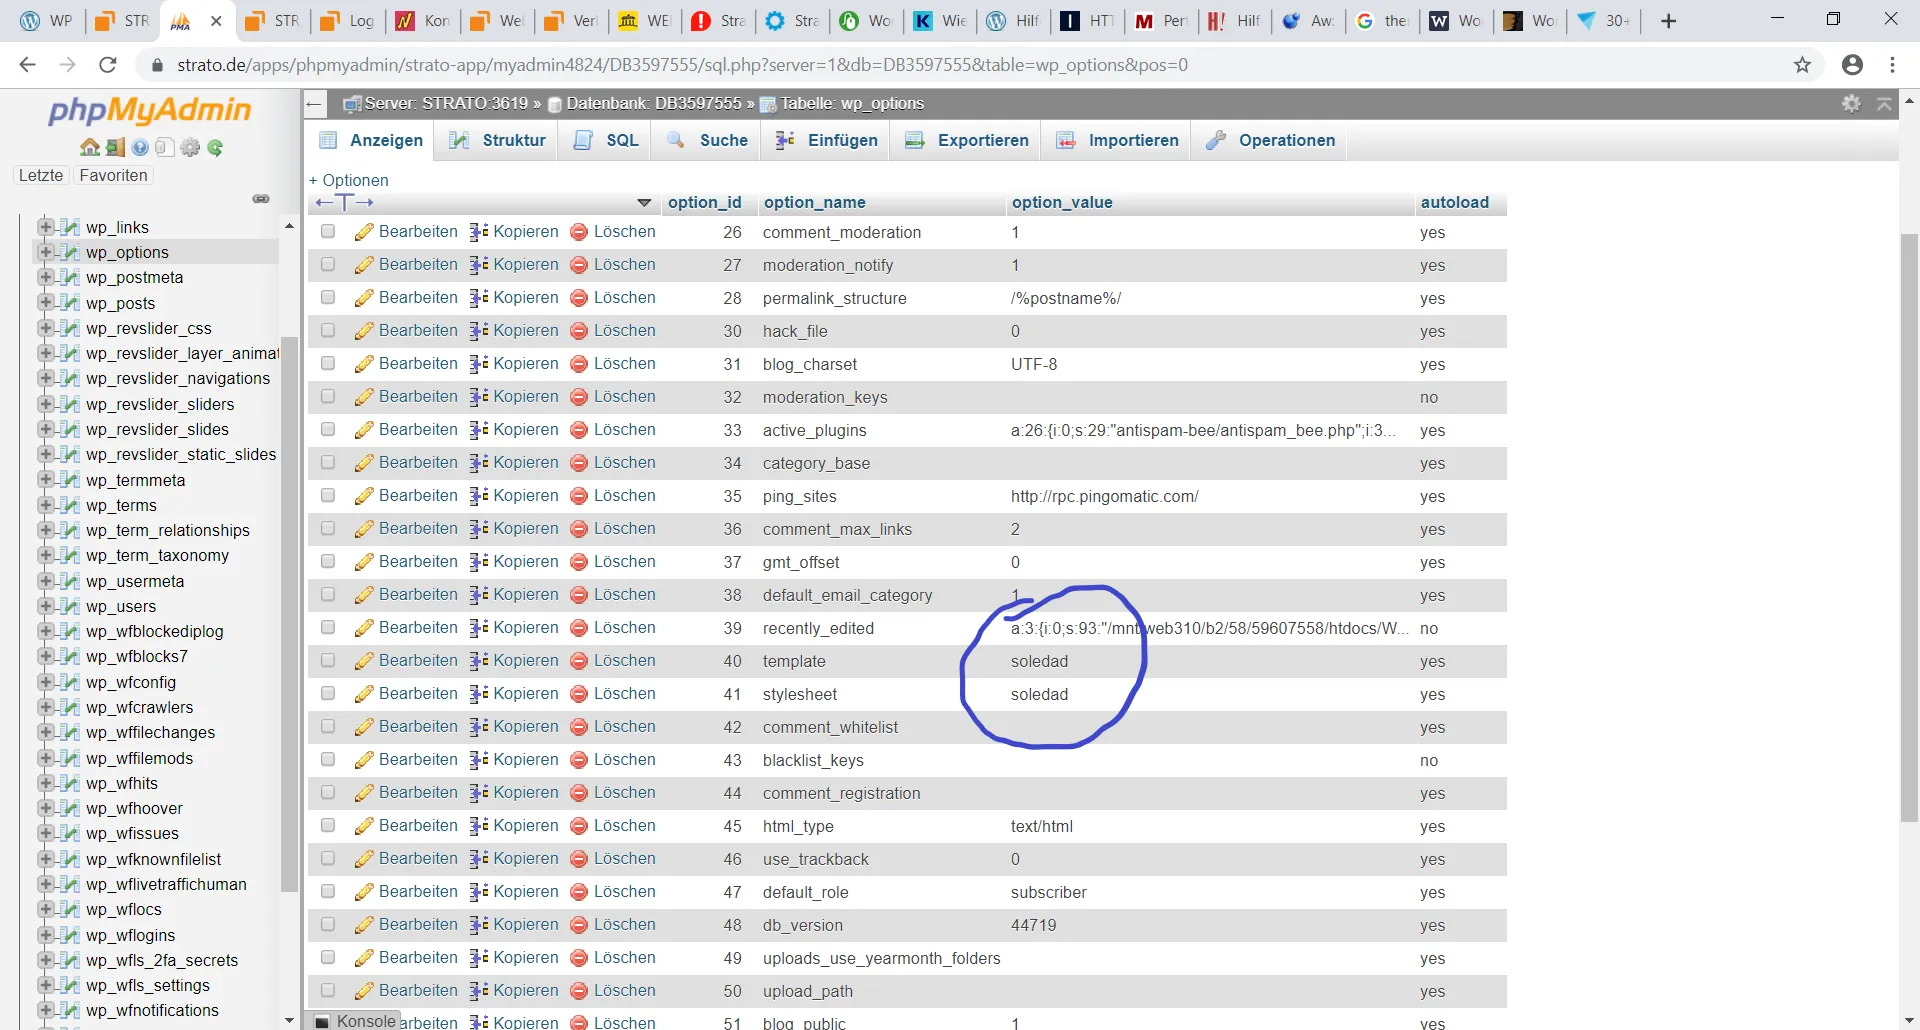This screenshot has height=1030, width=1920.
Task: Click the main page vertical scrollbar
Action: [1909, 527]
